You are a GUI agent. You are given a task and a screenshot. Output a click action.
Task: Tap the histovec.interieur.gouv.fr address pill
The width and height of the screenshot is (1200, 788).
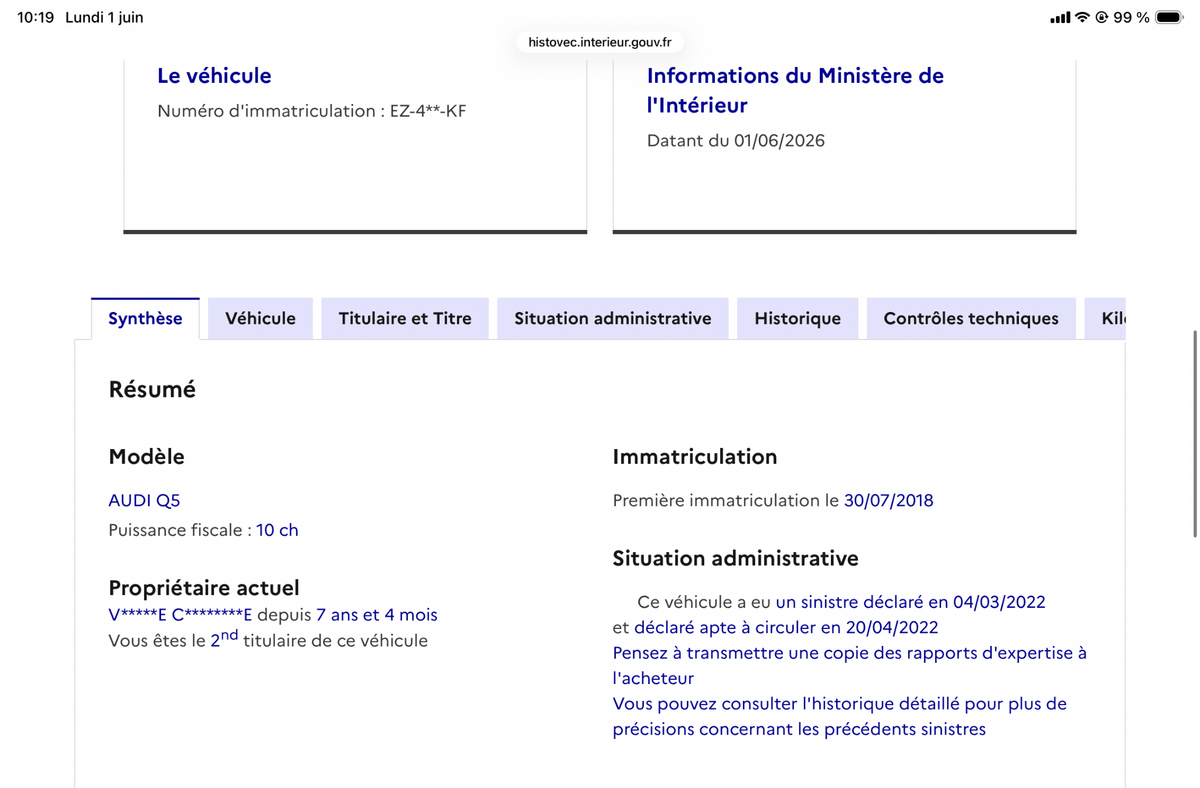pyautogui.click(x=600, y=42)
